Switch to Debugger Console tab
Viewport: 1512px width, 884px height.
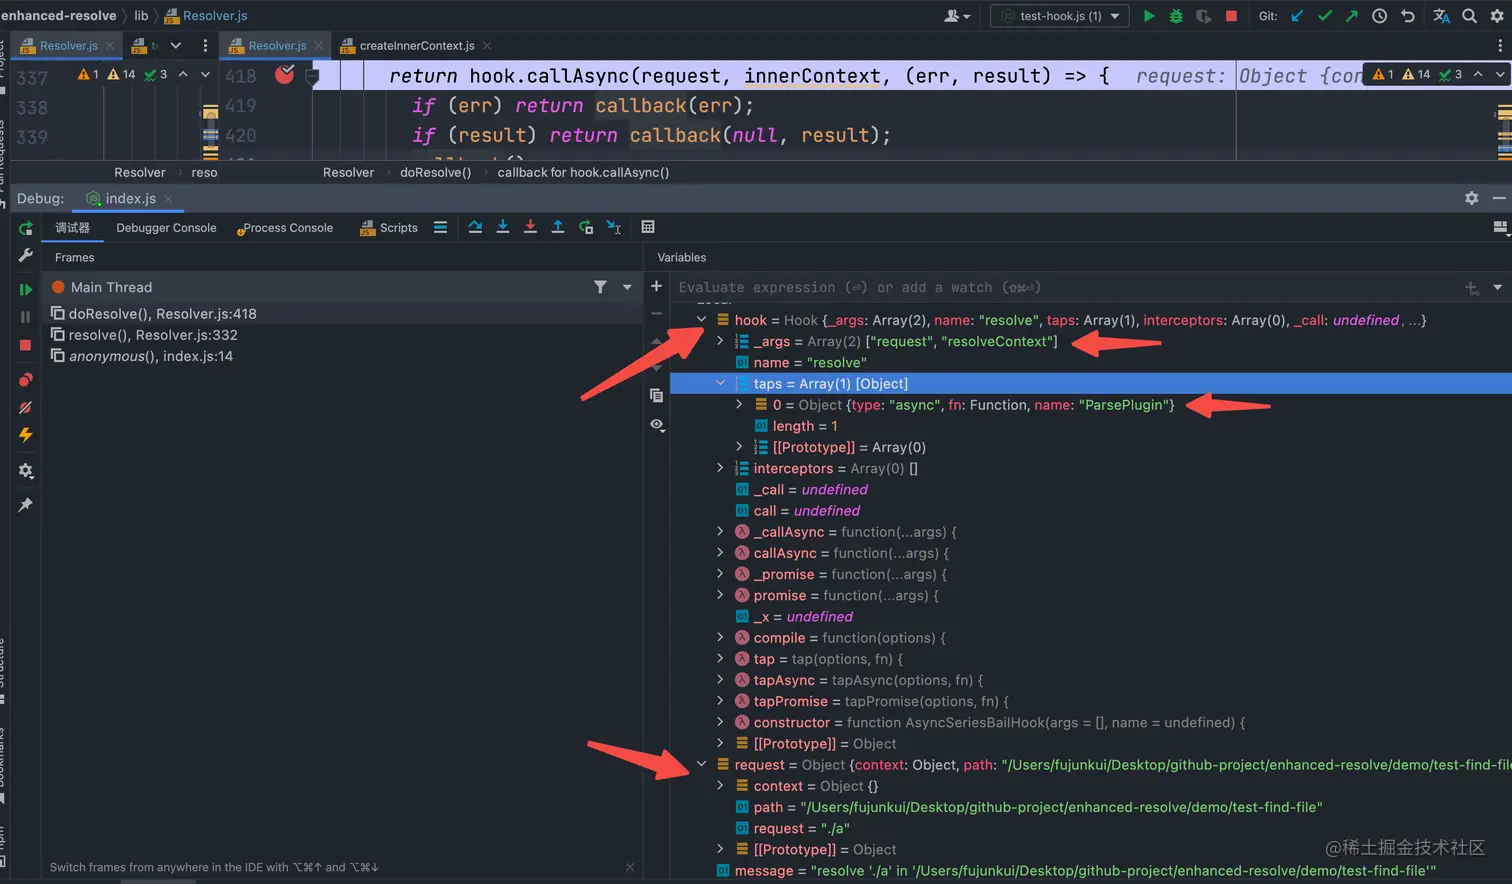click(166, 228)
